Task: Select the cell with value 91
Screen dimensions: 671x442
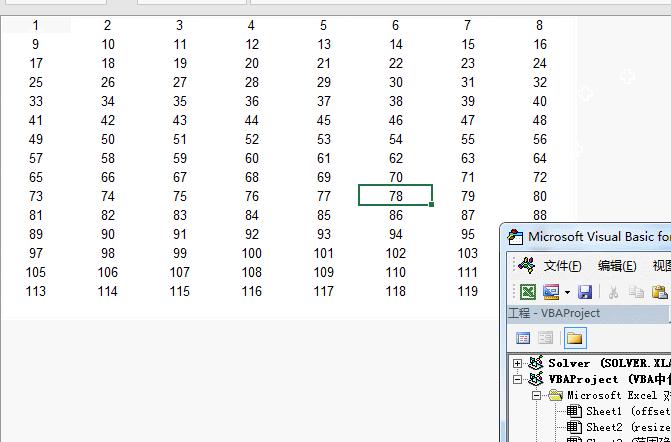Action: point(180,234)
